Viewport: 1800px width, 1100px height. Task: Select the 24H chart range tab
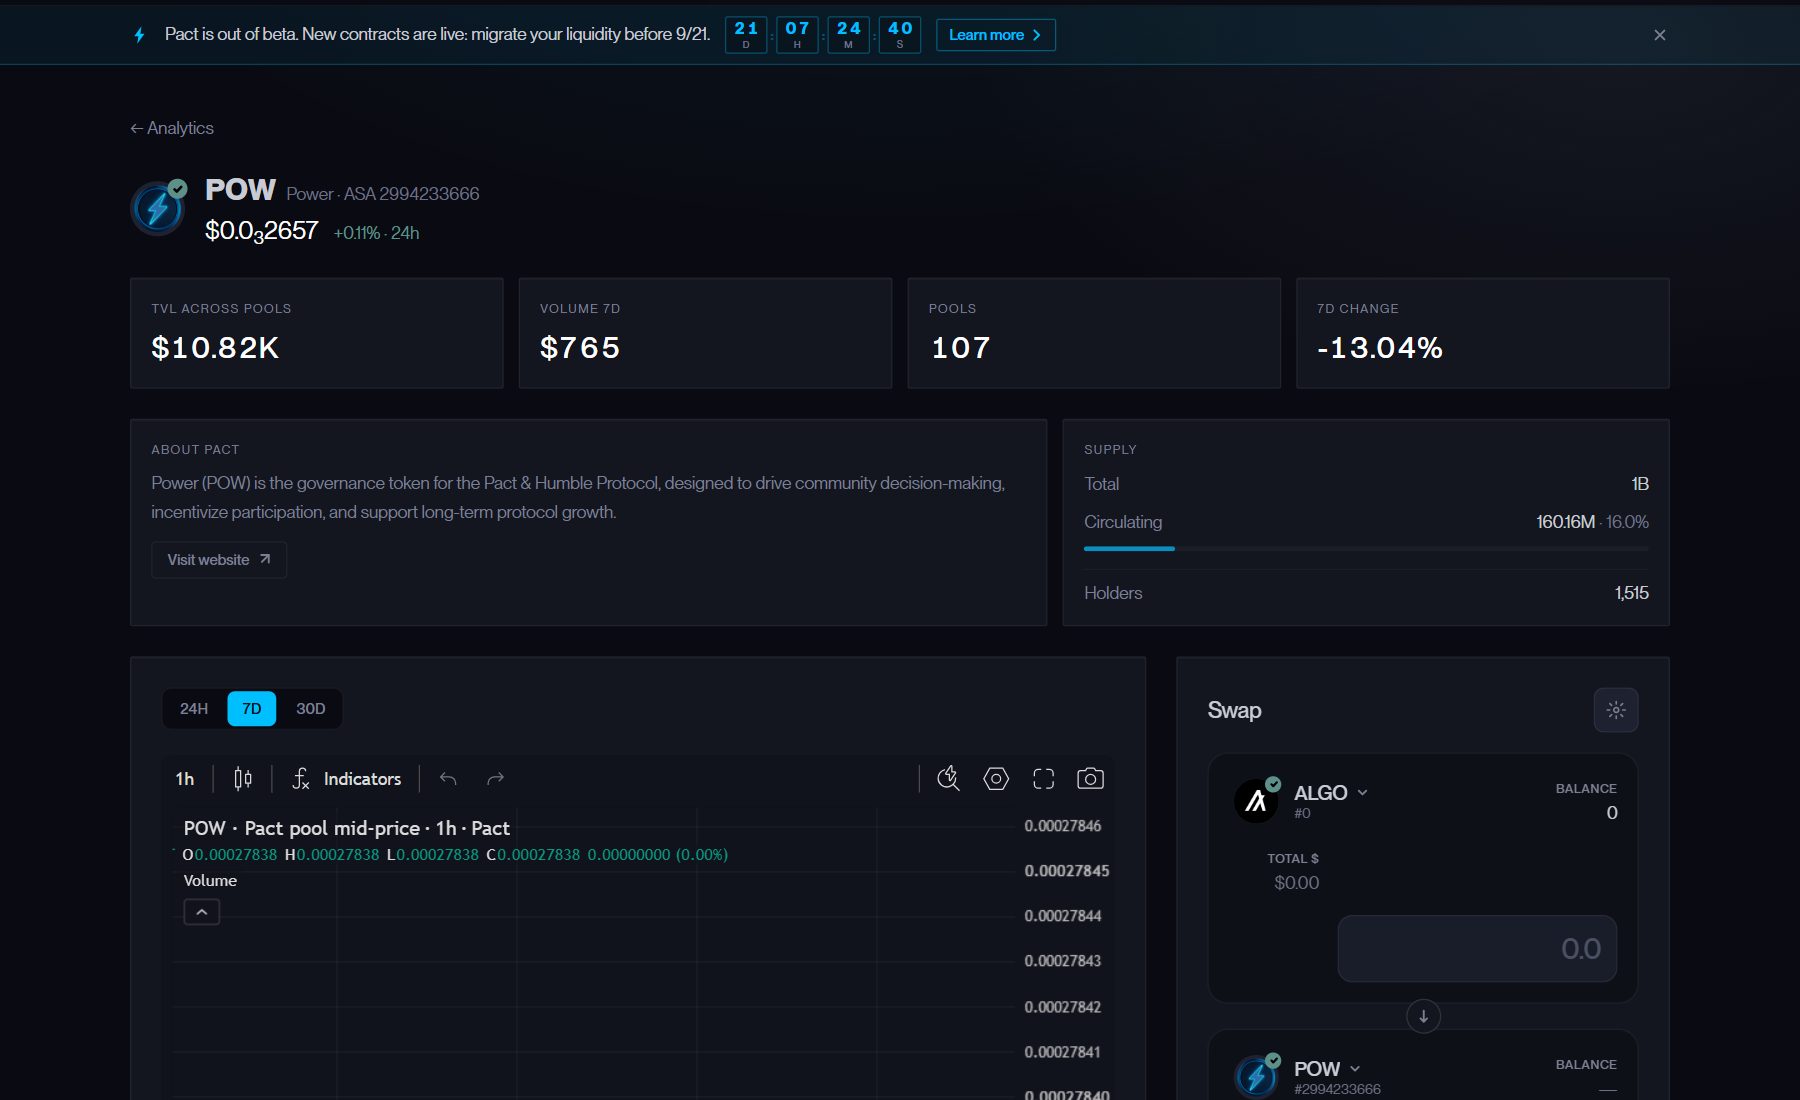[x=194, y=709]
